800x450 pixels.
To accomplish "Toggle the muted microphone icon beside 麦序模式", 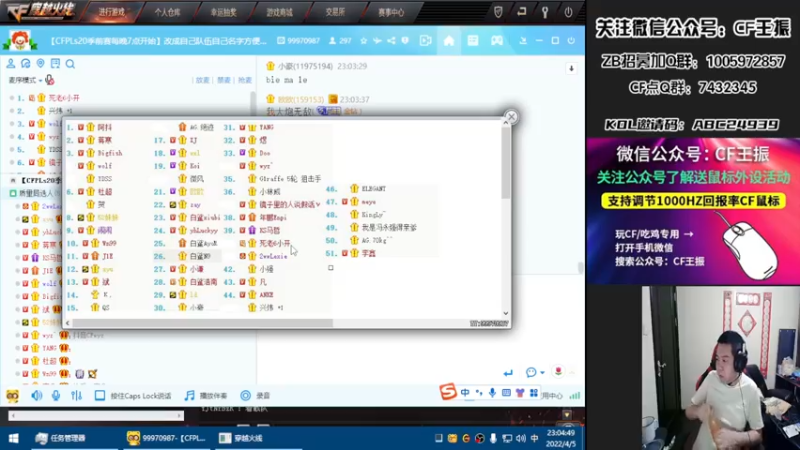I will click(x=49, y=80).
